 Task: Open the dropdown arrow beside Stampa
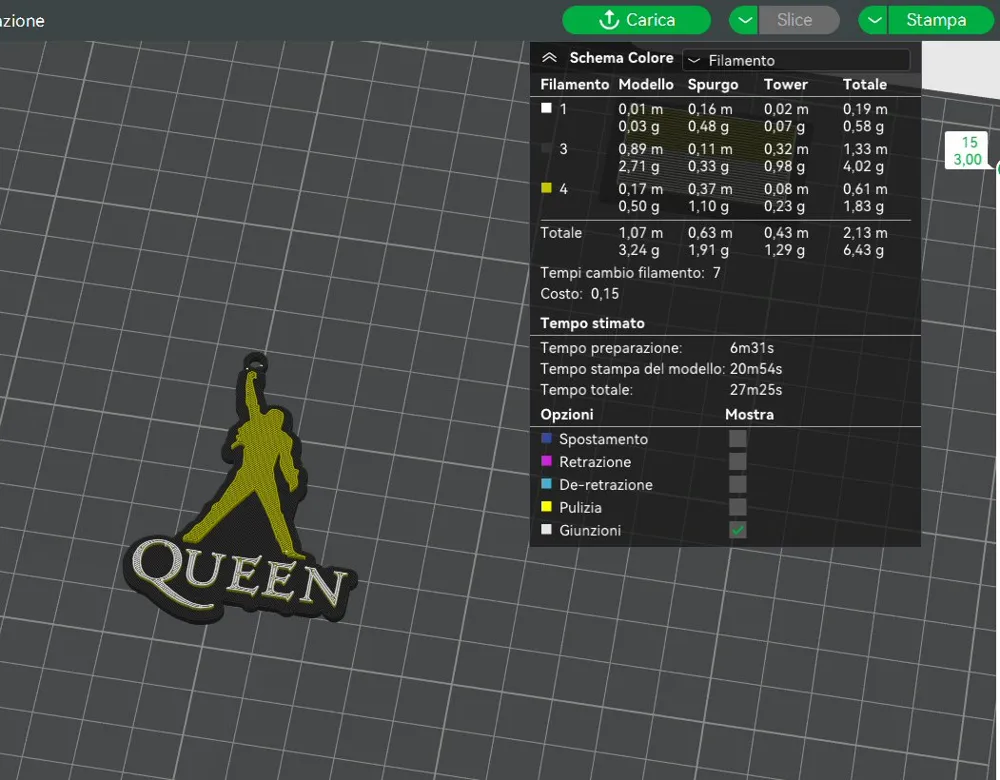874,20
